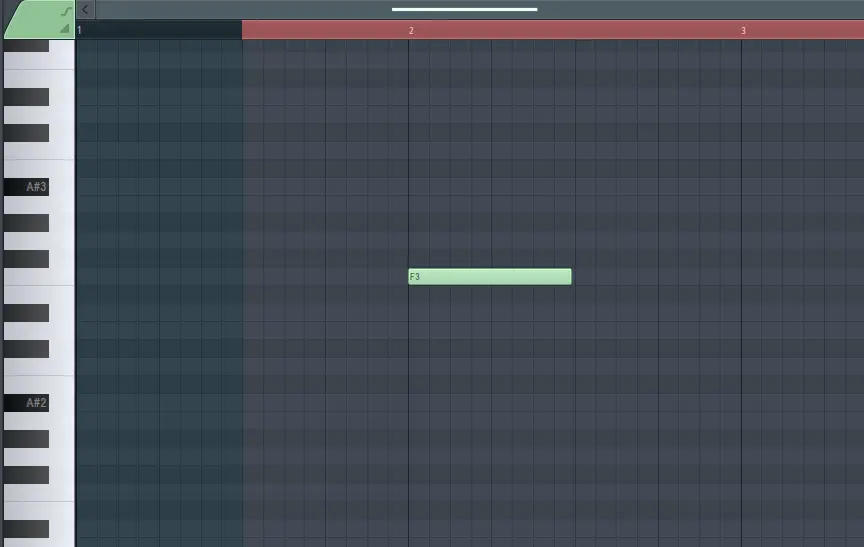
Task: Play the bottom-most D#2 black key
Action: tap(26, 529)
